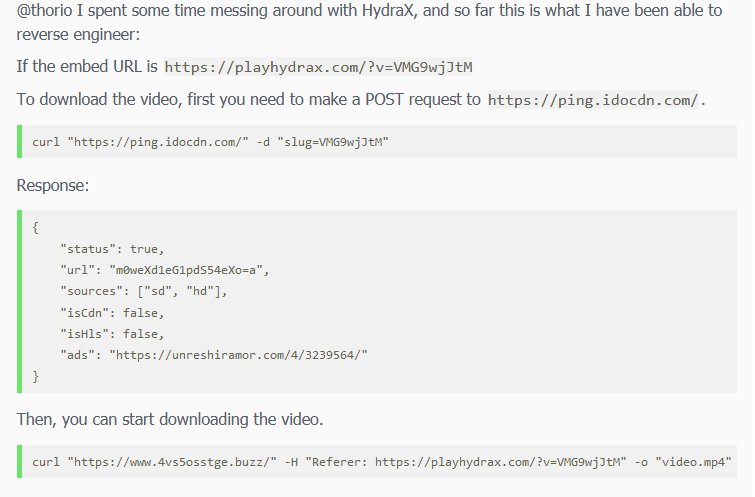Image resolution: width=755 pixels, height=497 pixels.
Task: Click the inline URL https://playhydrax.com/?v=VMG9wjJtM
Action: [x=318, y=67]
